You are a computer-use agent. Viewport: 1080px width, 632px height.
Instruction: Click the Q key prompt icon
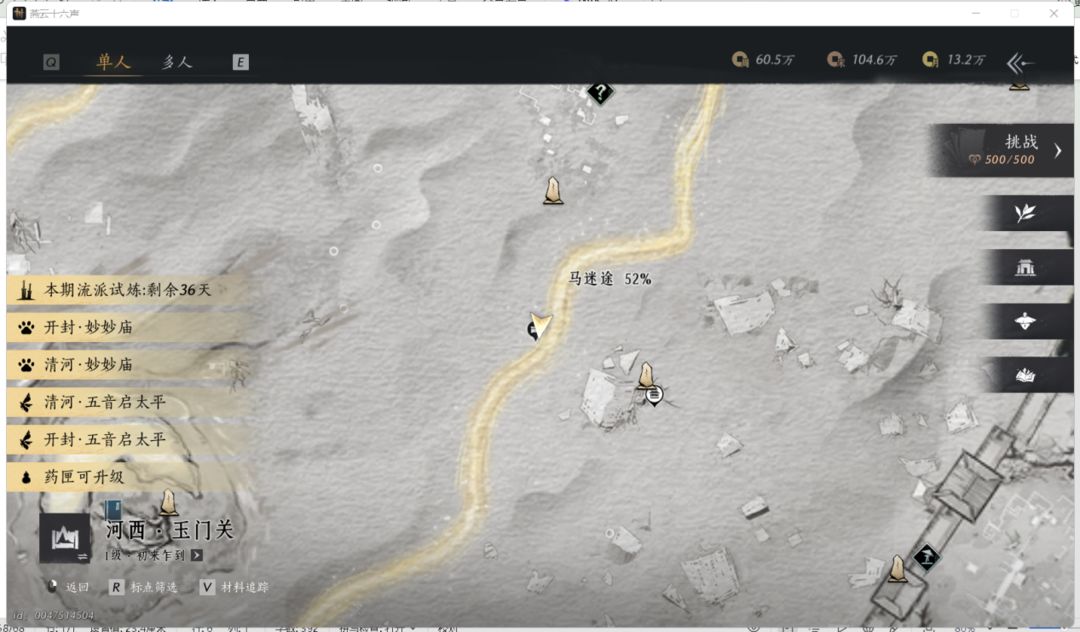pyautogui.click(x=51, y=63)
